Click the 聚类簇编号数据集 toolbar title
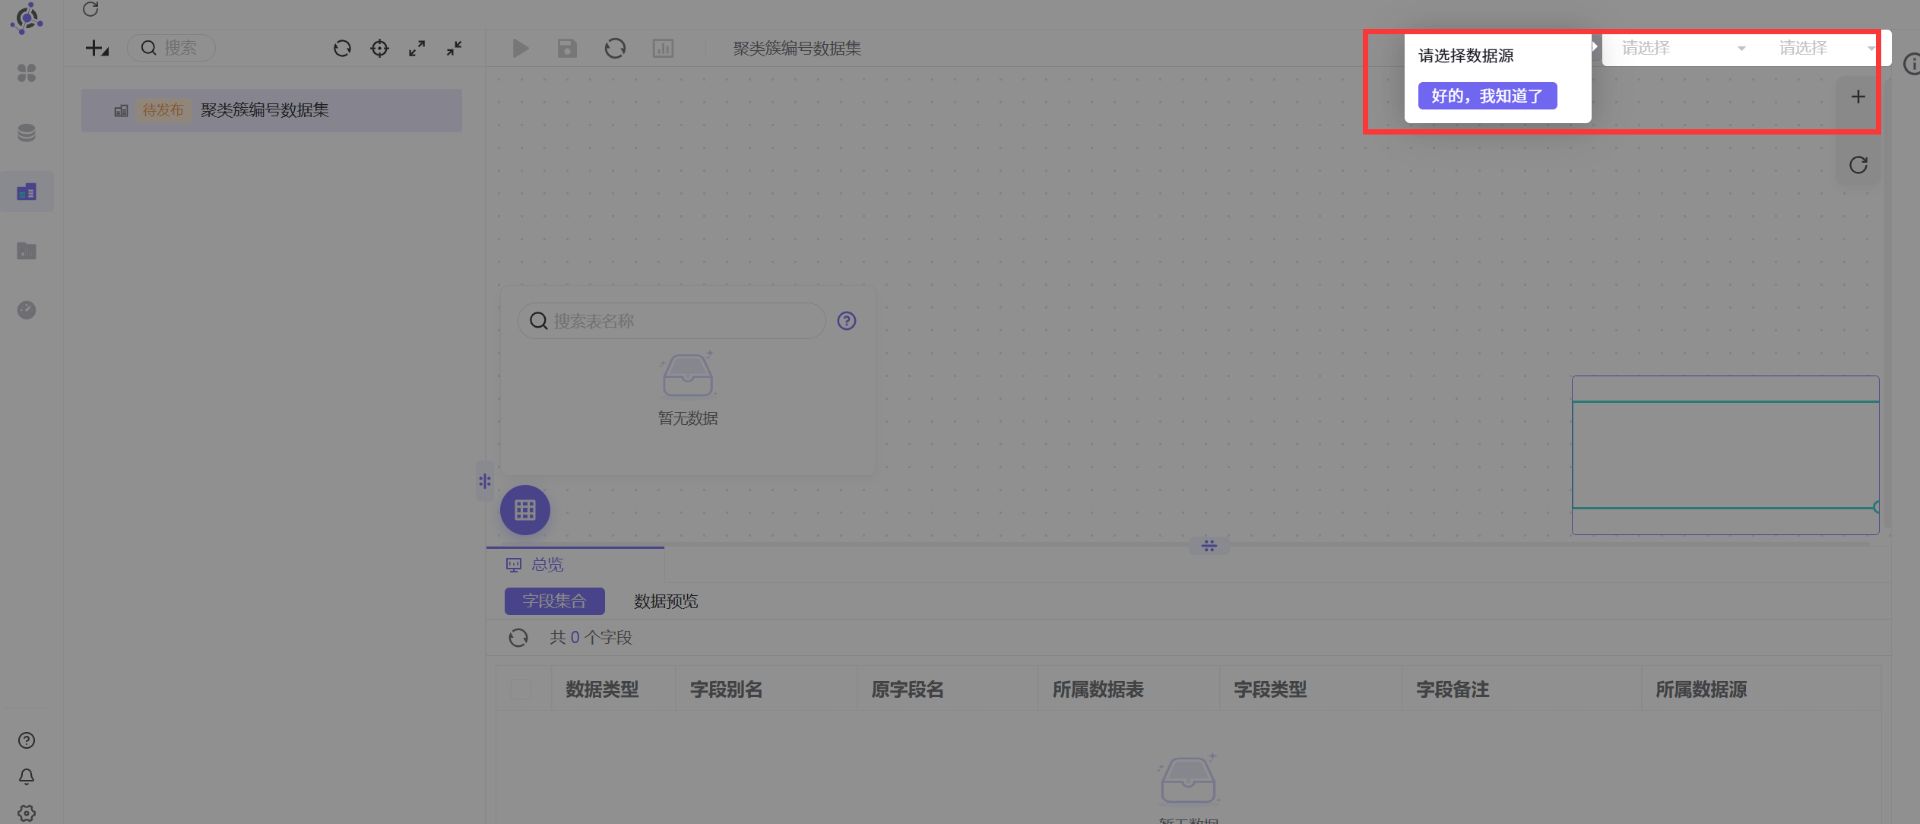Screen dimensions: 1920x824 [x=797, y=48]
